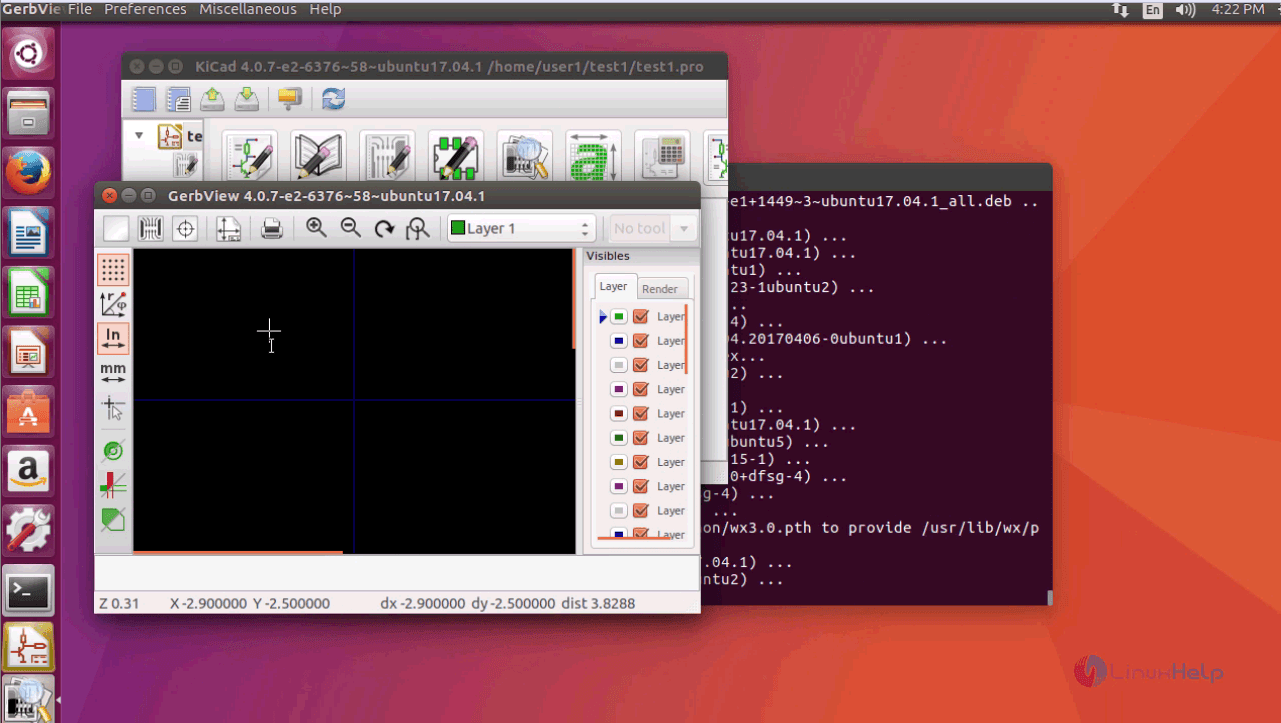Switch to the Layer tab in Visibles

[613, 286]
